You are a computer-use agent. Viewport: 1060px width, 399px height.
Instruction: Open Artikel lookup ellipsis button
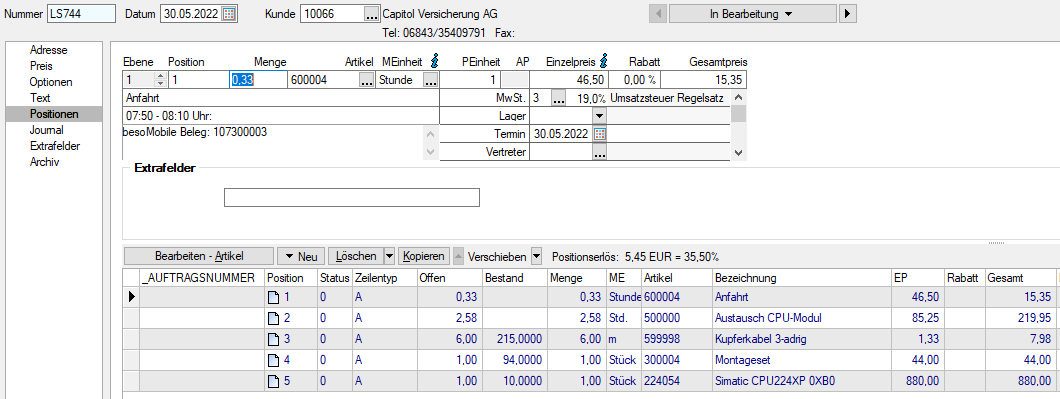pyautogui.click(x=366, y=80)
